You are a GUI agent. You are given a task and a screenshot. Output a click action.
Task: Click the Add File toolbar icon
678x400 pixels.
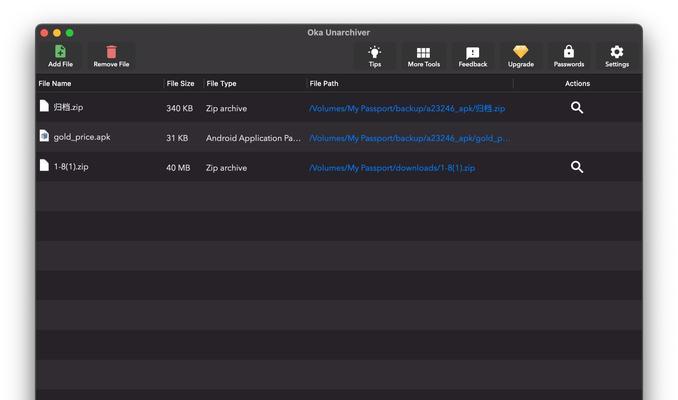[x=61, y=51]
